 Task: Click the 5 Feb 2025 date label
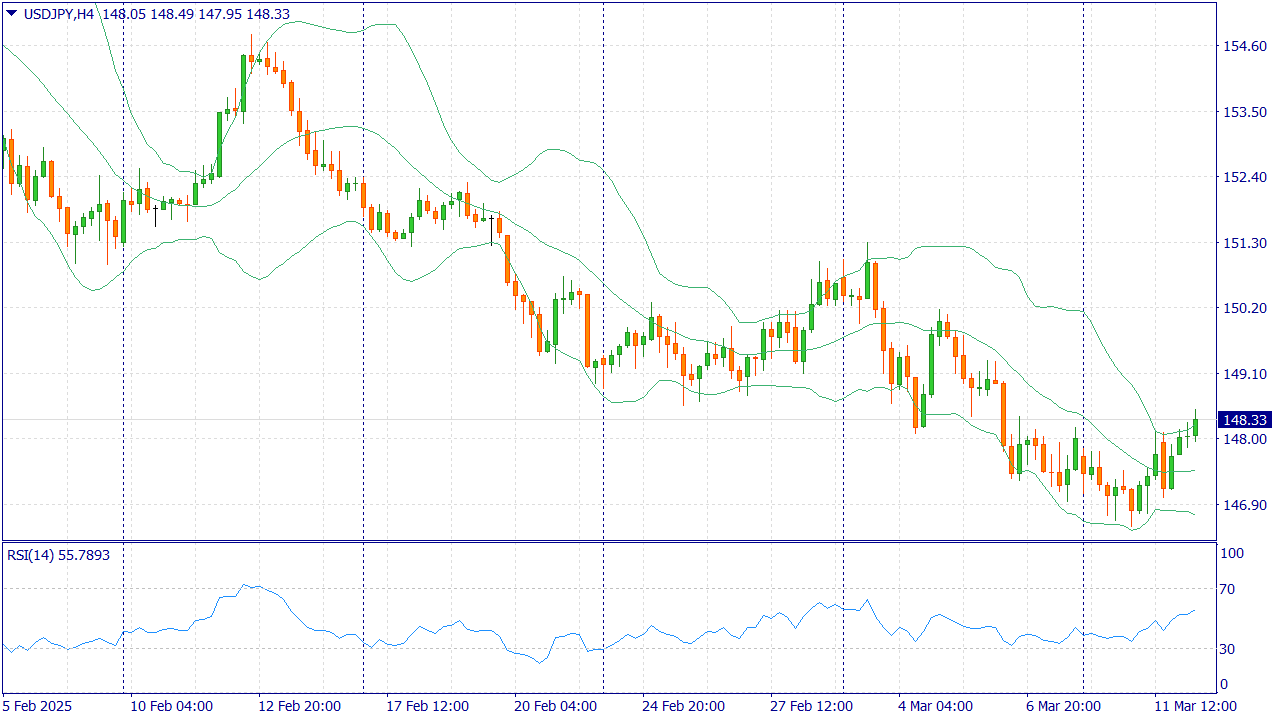point(40,706)
